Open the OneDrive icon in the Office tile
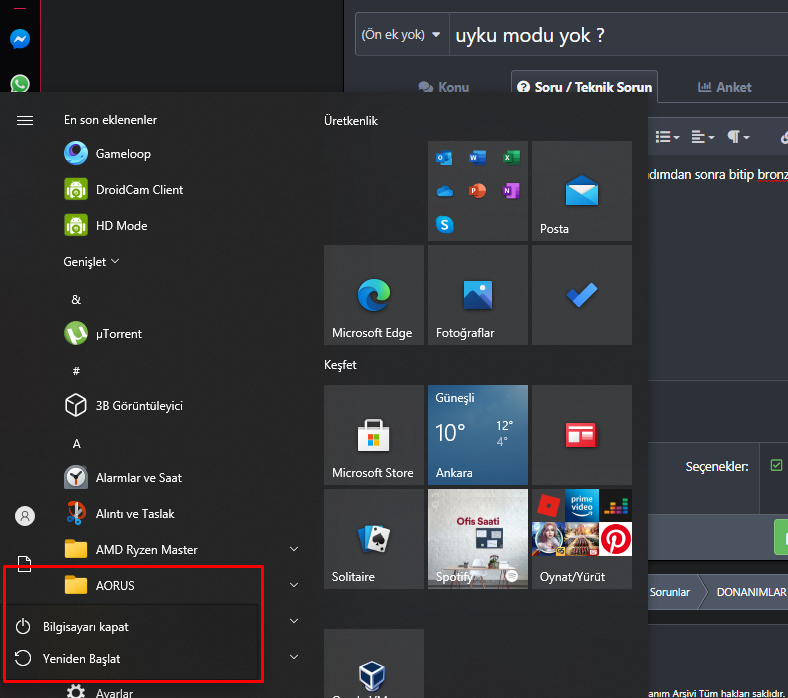Screen dimensions: 788x698 pyautogui.click(x=444, y=191)
